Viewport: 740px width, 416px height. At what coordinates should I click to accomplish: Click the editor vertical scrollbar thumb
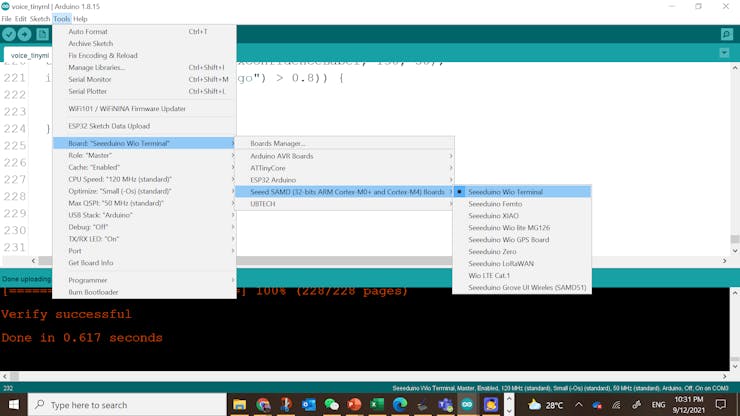point(735,239)
